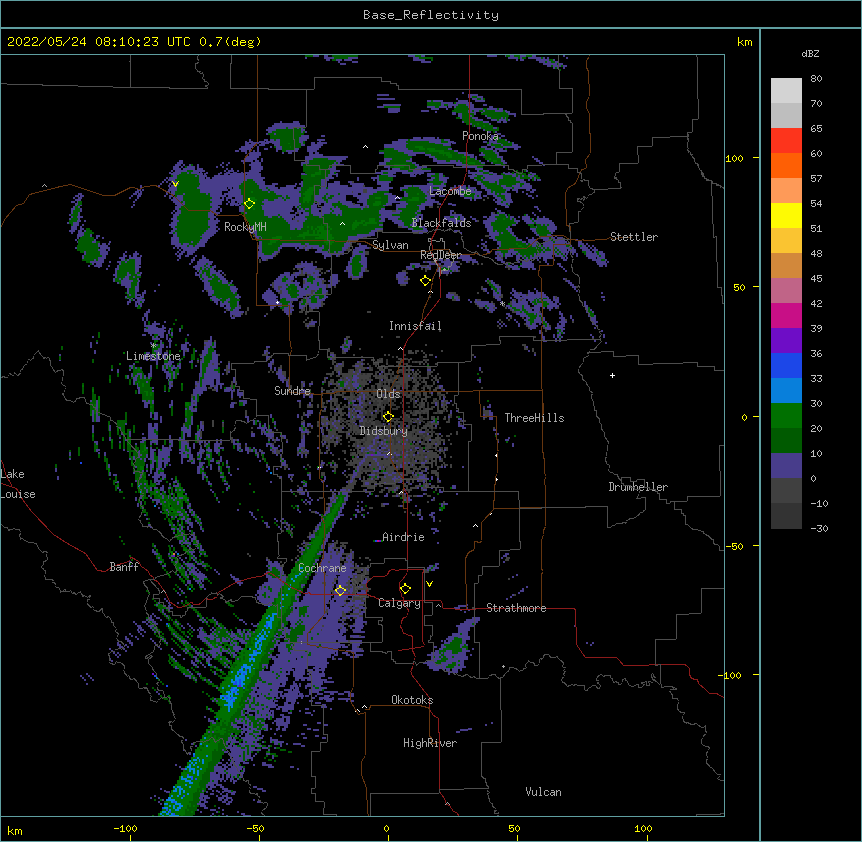862x842 pixels.
Task: Click the Innisfail city label
Action: pos(415,326)
